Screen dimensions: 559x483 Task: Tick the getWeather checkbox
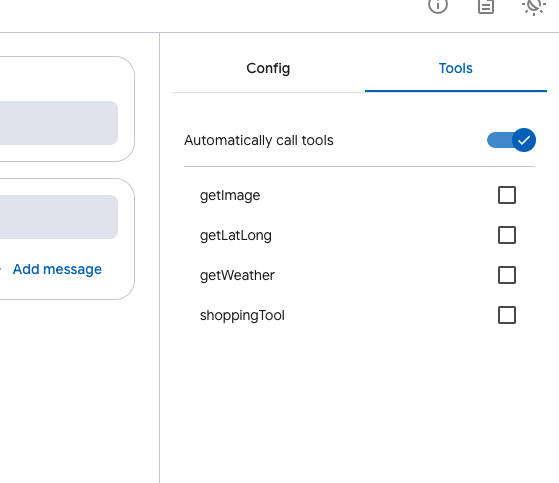[x=507, y=275]
